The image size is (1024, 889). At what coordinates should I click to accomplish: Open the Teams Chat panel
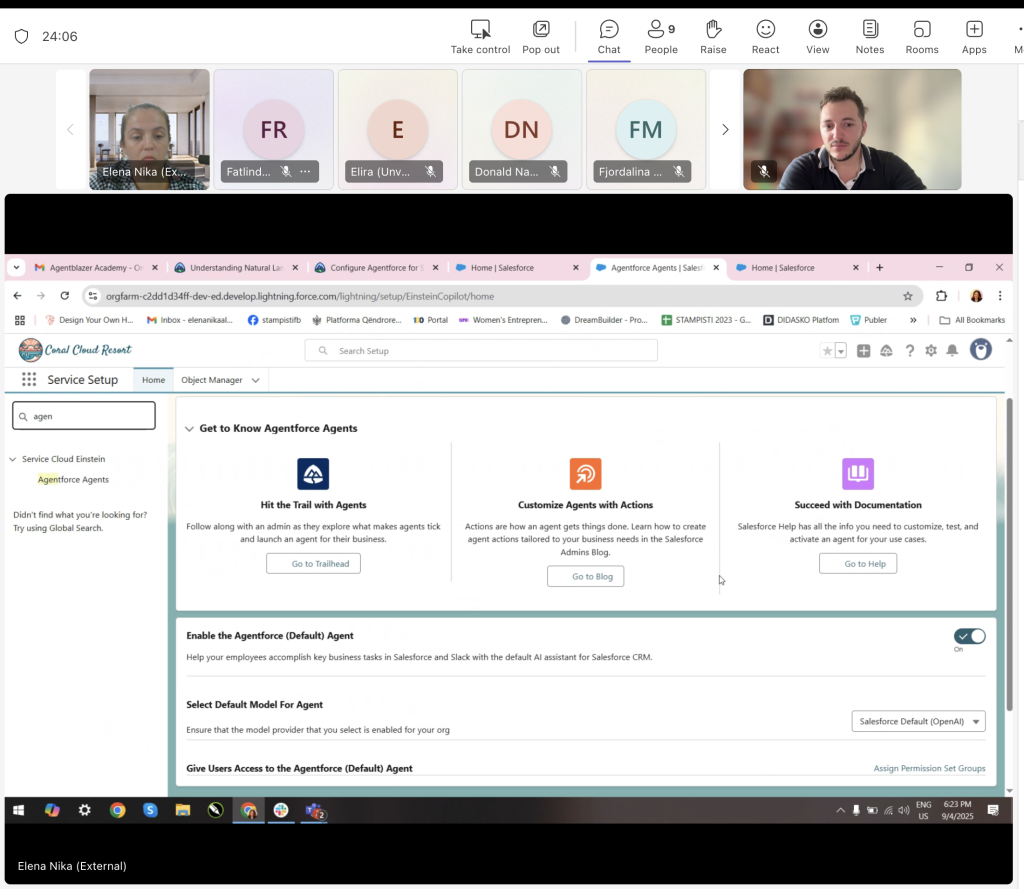(x=608, y=37)
